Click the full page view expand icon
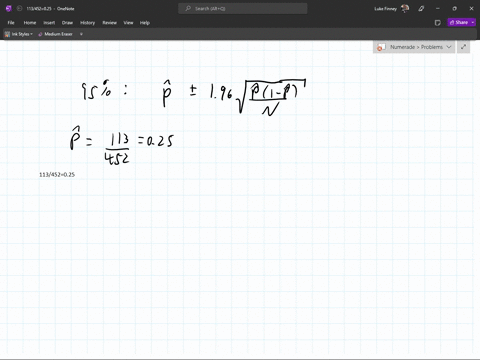Screen dimensions: 480x360 click(x=463, y=47)
